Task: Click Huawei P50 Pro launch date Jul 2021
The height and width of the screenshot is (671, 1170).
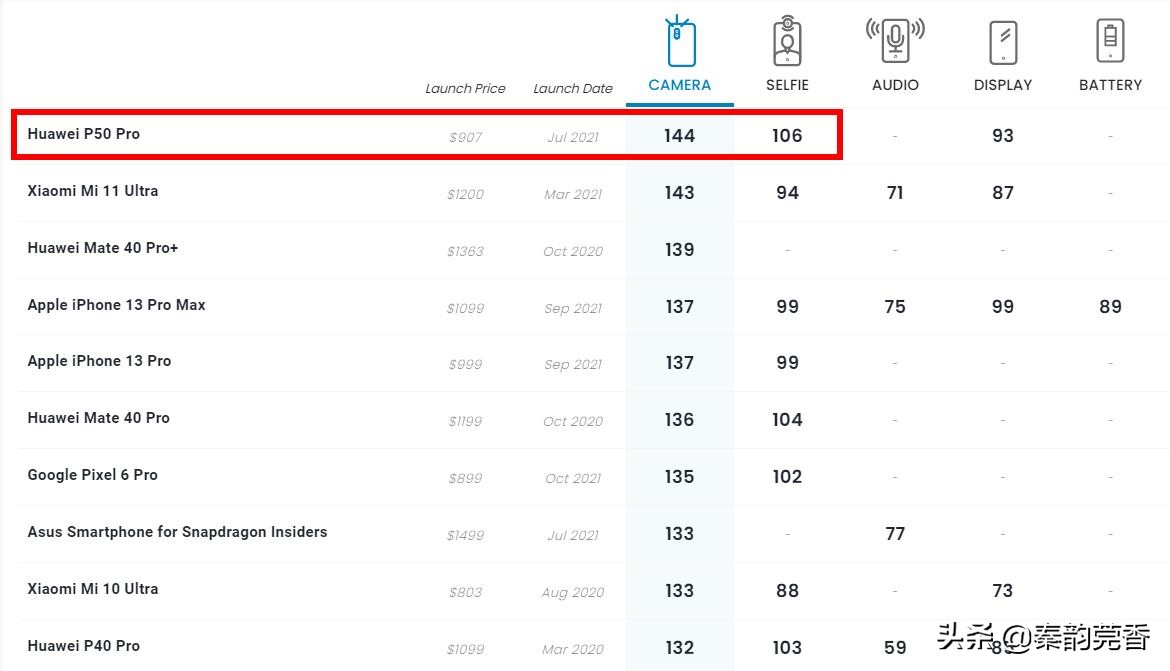Action: point(572,137)
